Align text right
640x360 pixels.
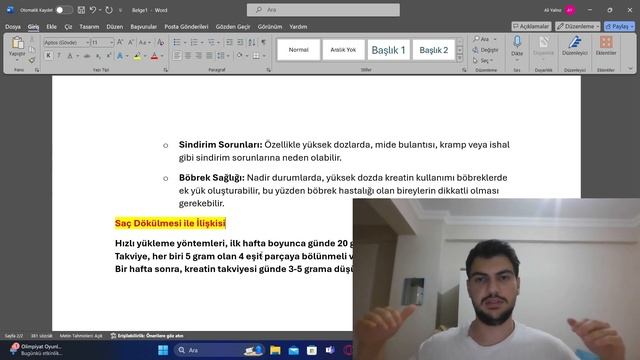tap(198, 56)
